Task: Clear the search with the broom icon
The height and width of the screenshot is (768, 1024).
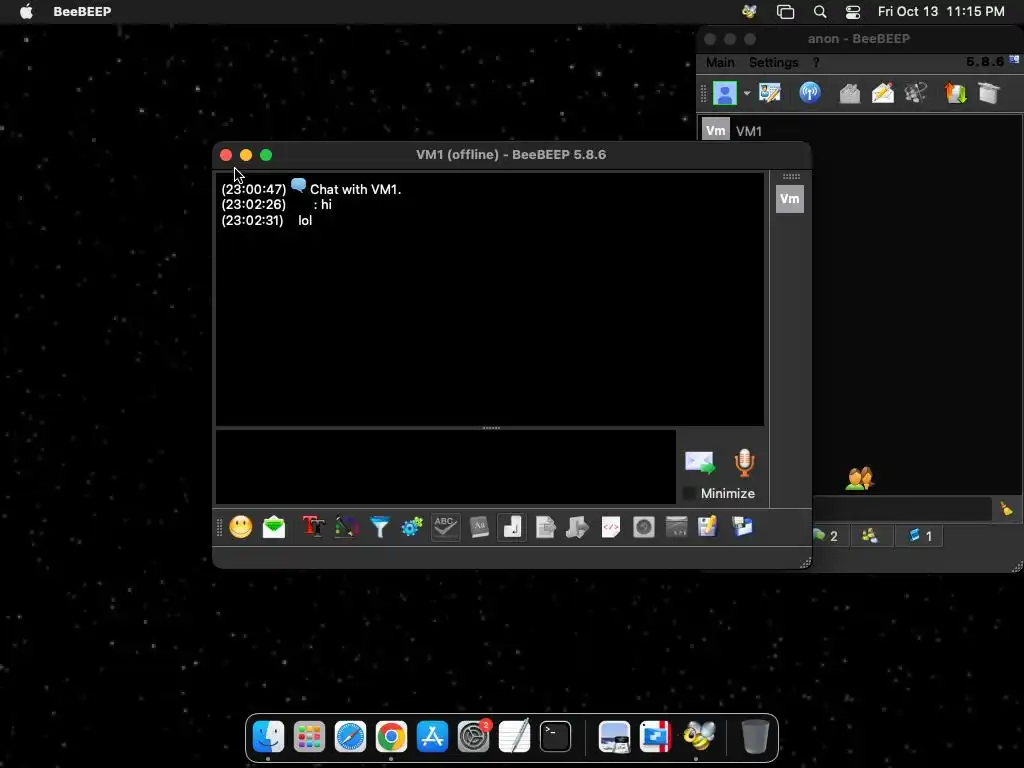Action: point(1006,509)
